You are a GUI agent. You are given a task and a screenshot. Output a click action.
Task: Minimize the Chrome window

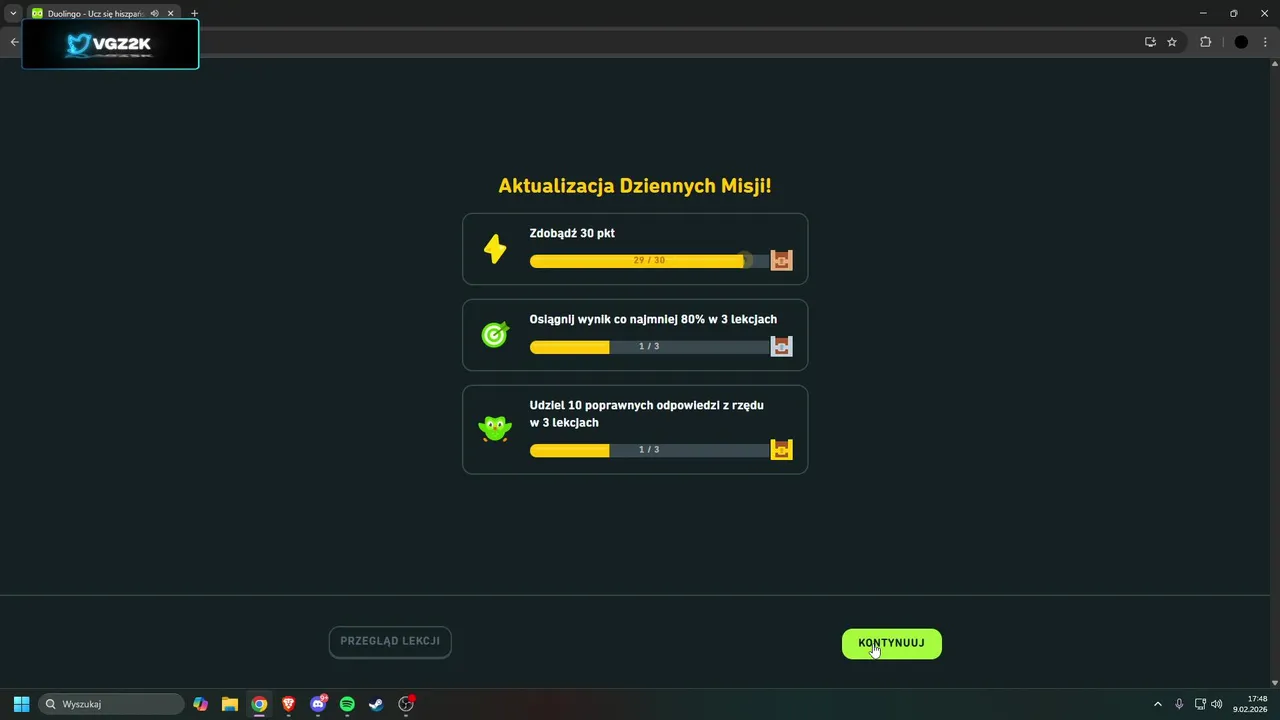(1203, 13)
